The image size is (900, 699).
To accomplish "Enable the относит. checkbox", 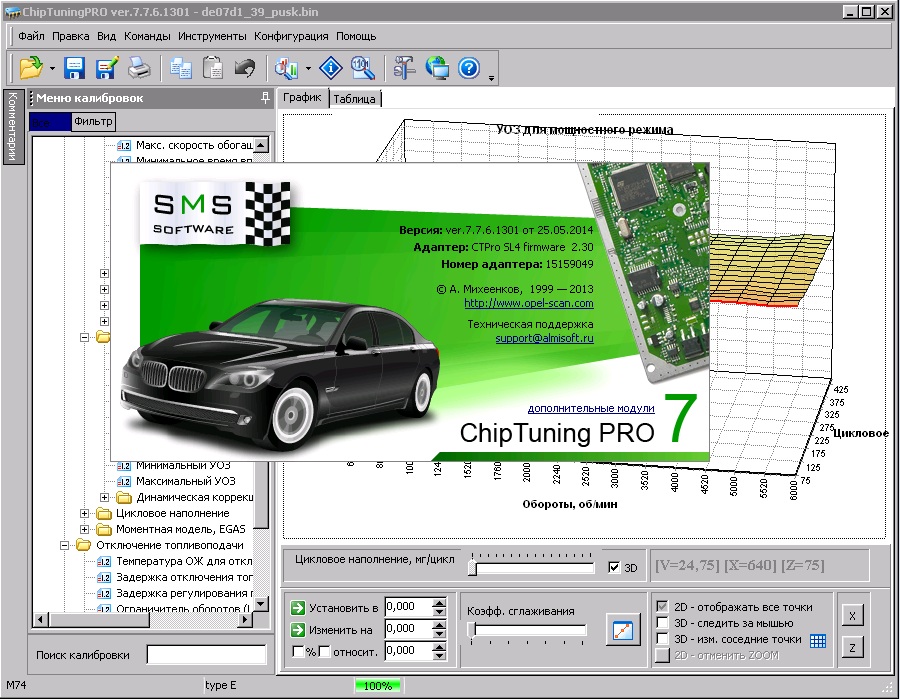I will [324, 651].
